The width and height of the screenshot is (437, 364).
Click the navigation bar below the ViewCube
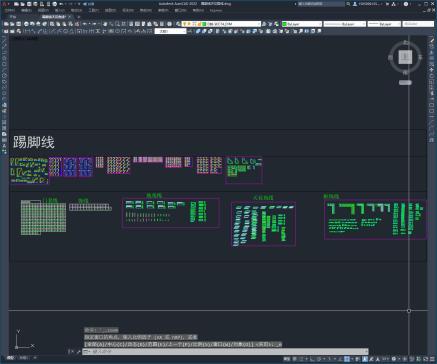pyautogui.click(x=405, y=82)
